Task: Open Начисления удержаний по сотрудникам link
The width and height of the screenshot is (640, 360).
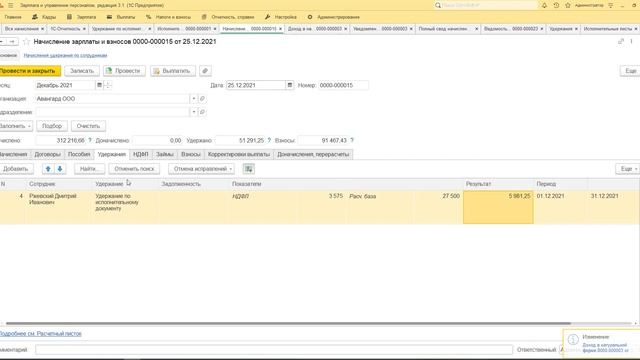Action: click(65, 55)
